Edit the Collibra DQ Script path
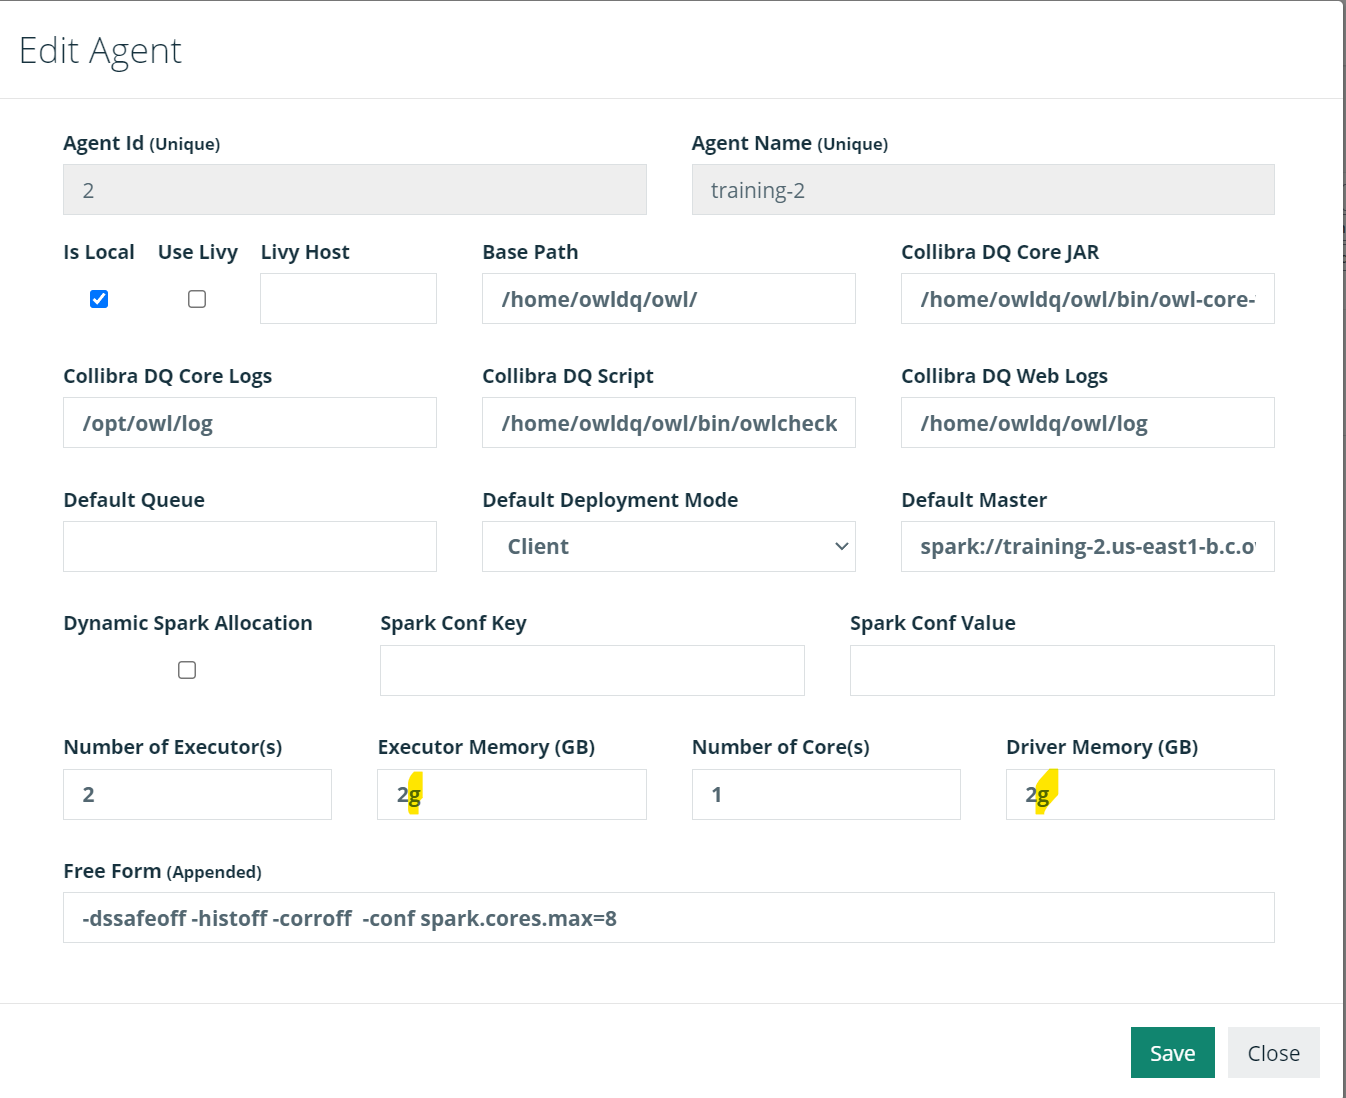This screenshot has height=1098, width=1346. pos(669,422)
